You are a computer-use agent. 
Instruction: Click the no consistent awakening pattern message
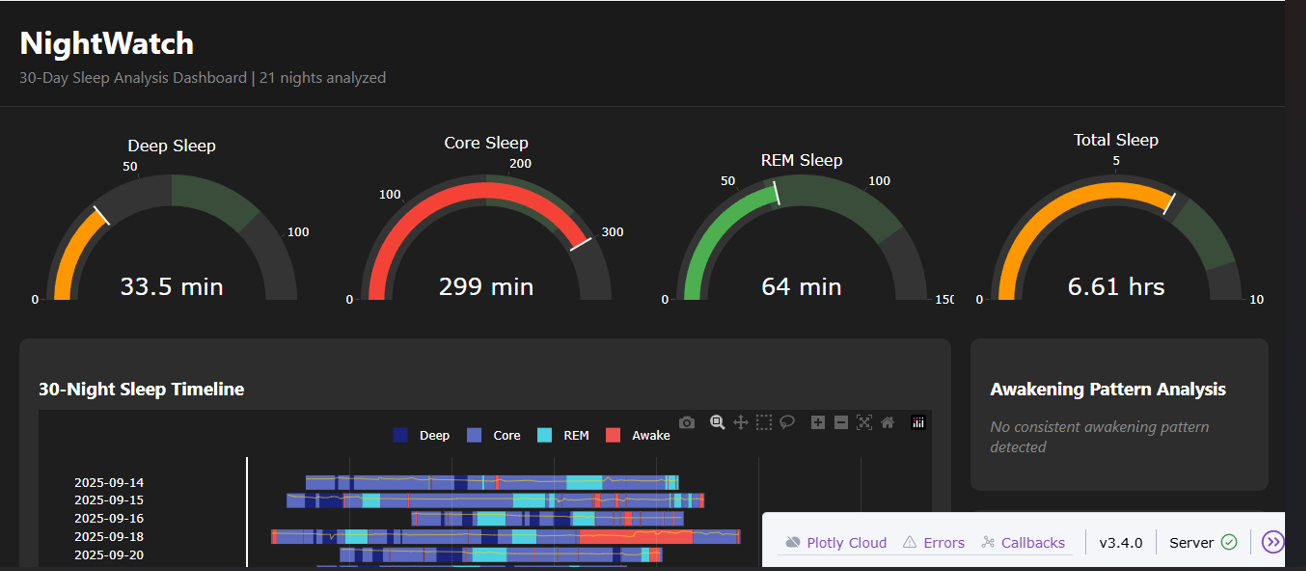tap(1099, 437)
